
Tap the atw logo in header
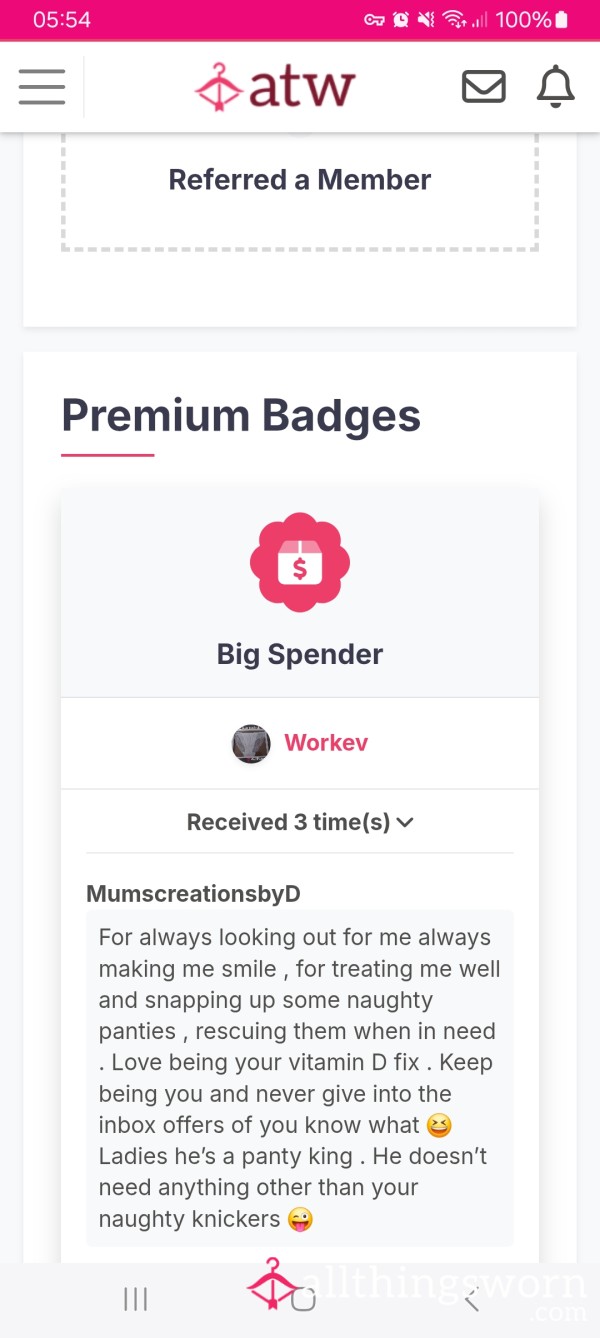pyautogui.click(x=275, y=86)
